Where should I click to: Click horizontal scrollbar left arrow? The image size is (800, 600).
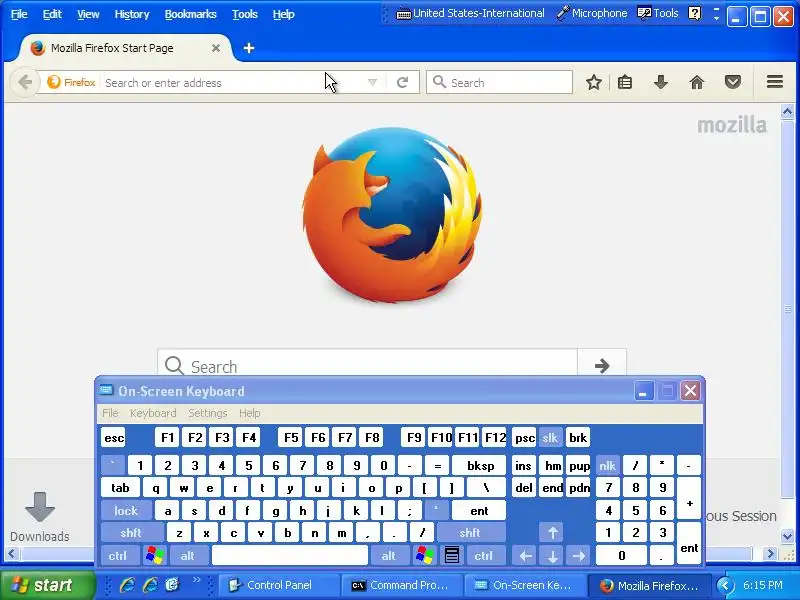click(x=12, y=554)
